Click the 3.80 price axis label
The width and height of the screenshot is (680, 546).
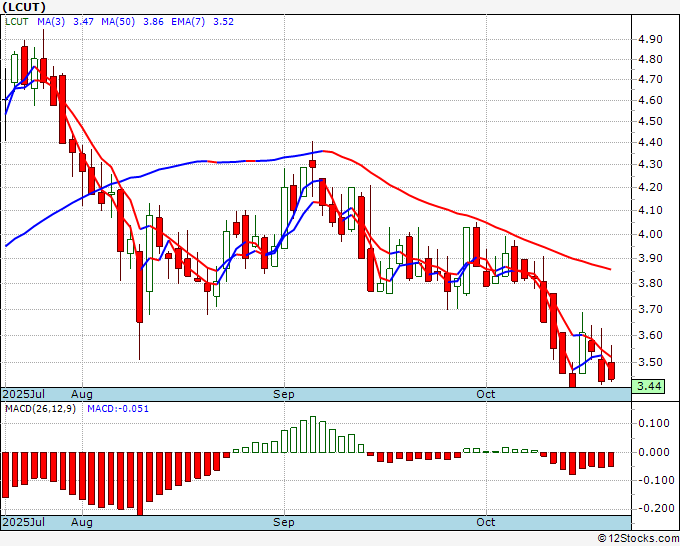click(650, 284)
